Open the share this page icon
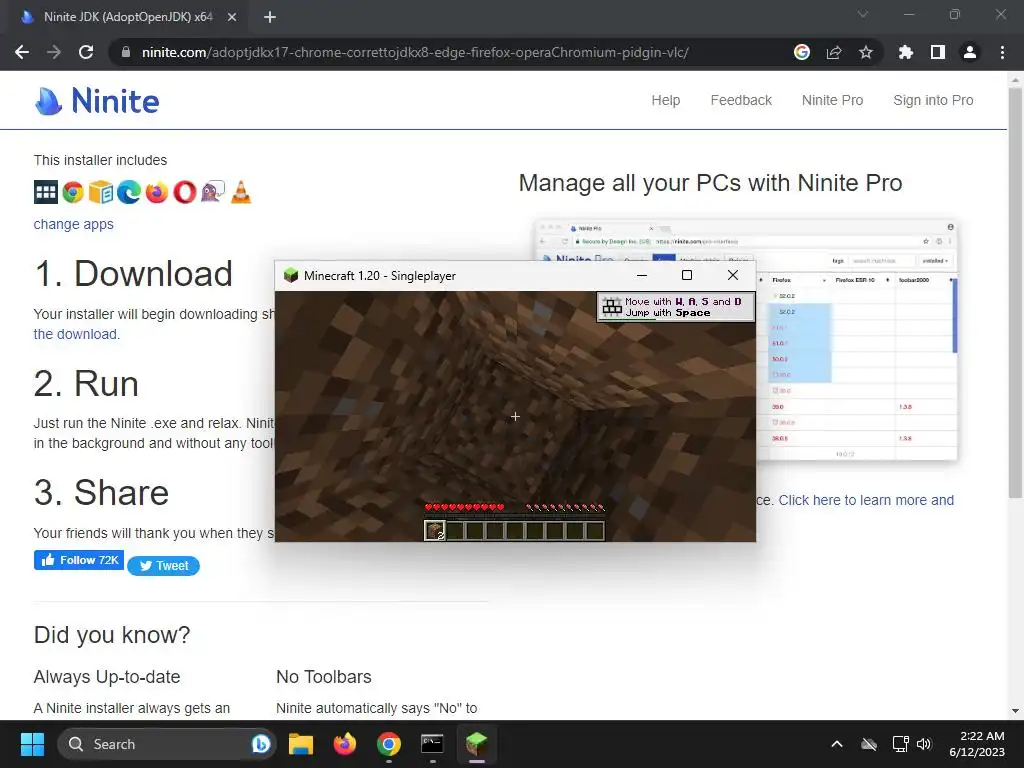This screenshot has width=1024, height=768. coord(834,52)
